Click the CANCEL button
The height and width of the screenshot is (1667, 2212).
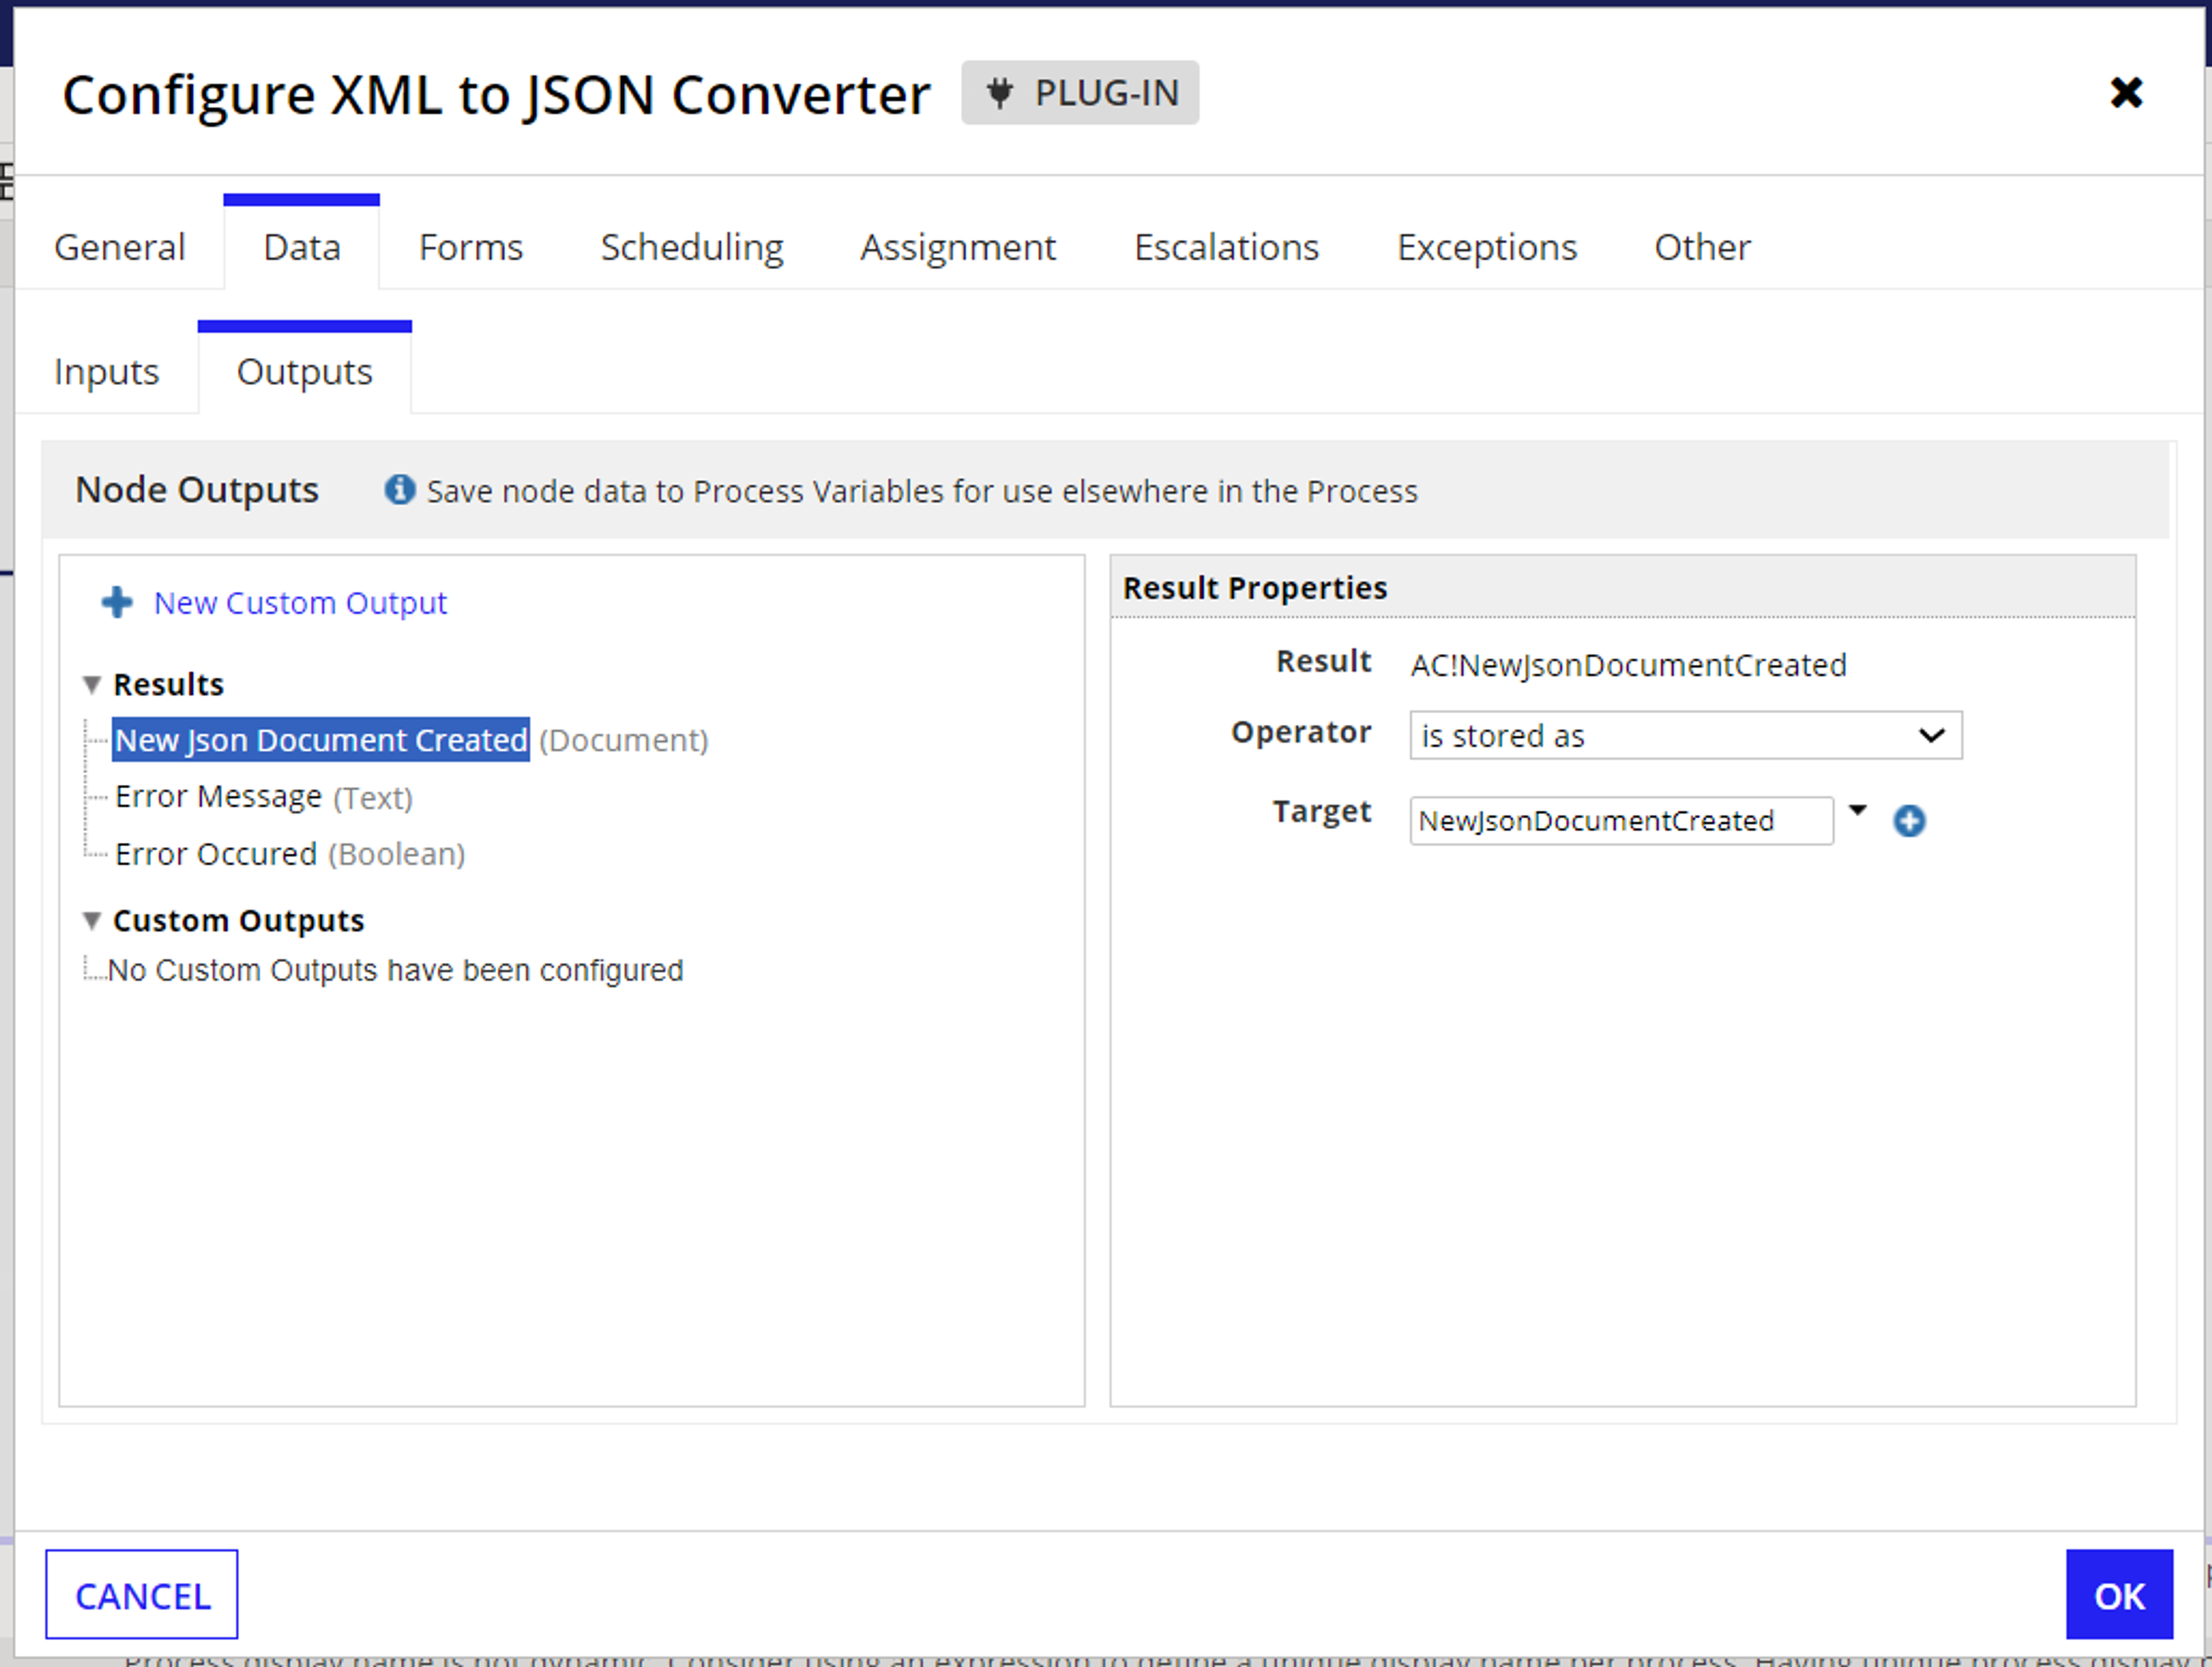click(142, 1595)
